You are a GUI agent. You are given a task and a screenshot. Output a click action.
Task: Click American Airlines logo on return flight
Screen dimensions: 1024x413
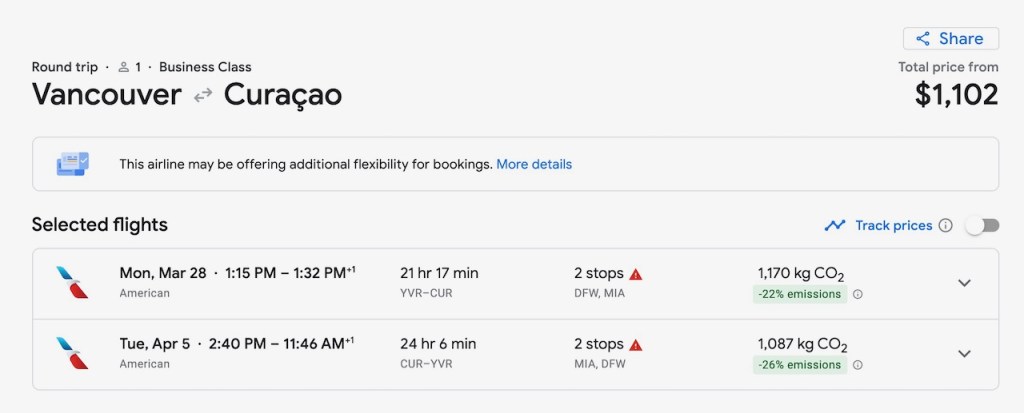73,353
